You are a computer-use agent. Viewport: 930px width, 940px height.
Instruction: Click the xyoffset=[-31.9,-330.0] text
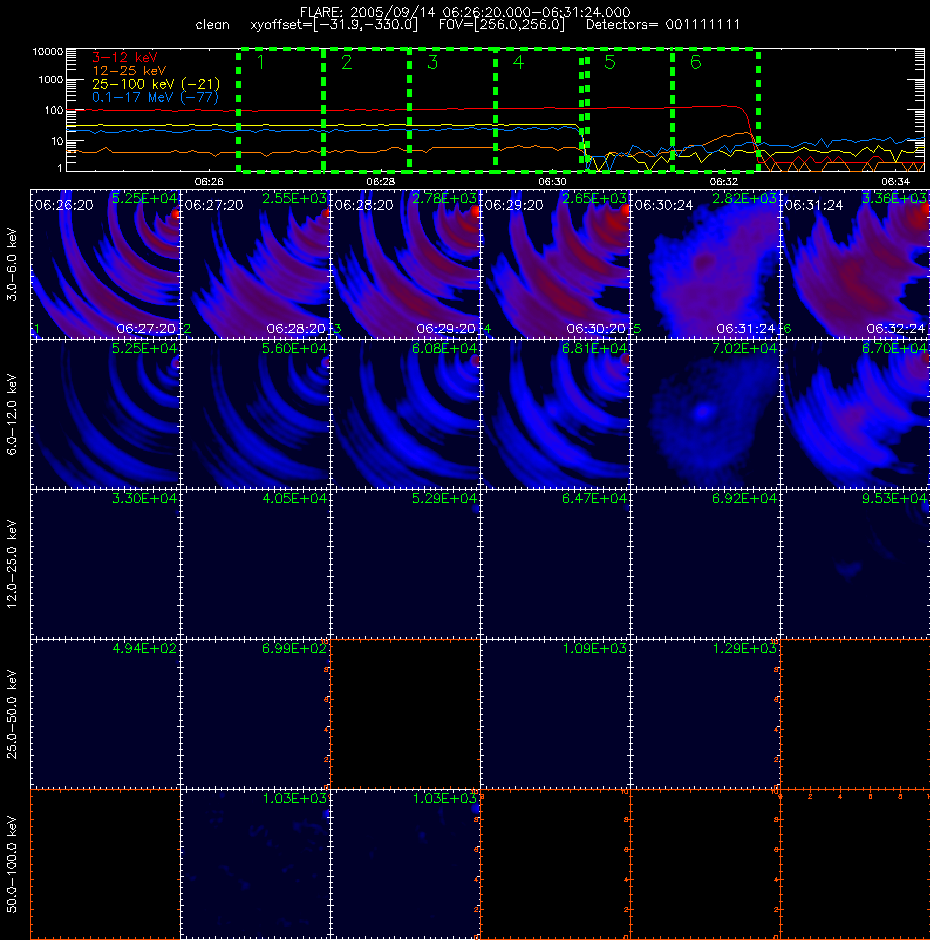334,25
